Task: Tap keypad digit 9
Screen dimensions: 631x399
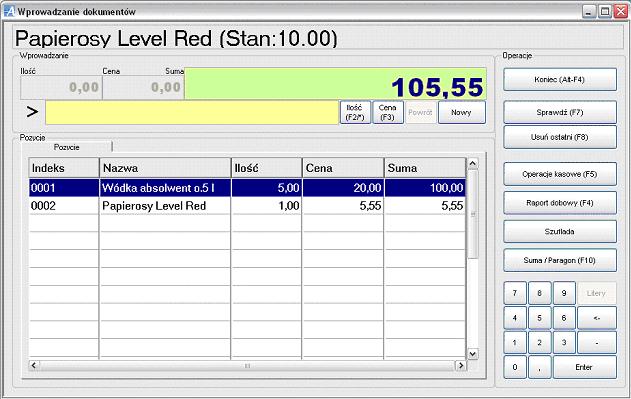Action: 564,293
